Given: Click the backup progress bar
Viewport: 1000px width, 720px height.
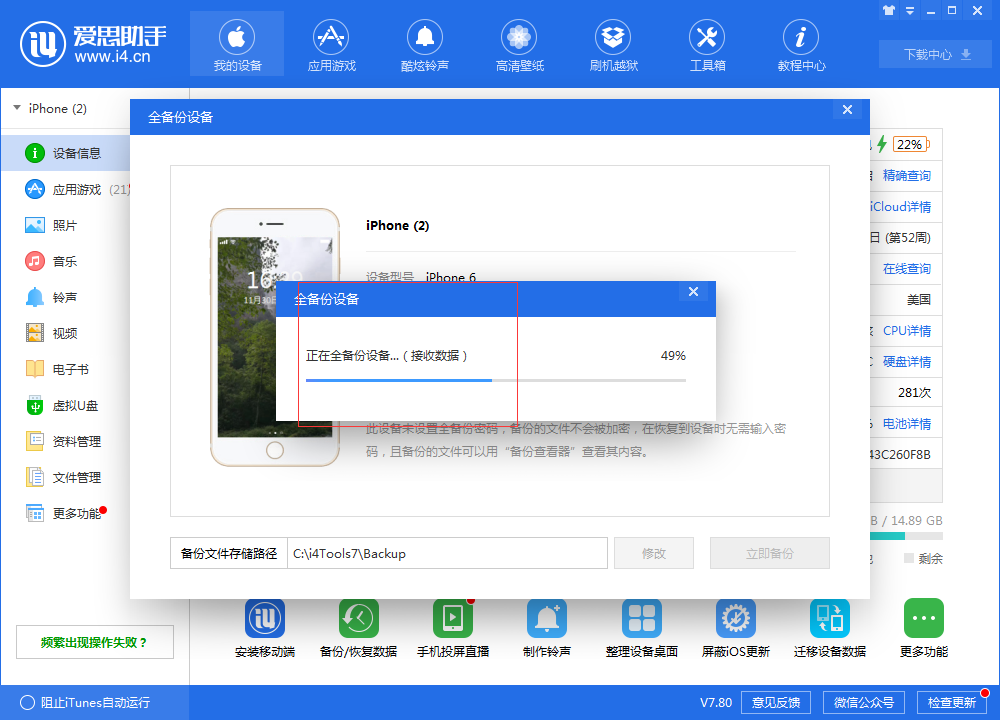Looking at the screenshot, I should (496, 380).
